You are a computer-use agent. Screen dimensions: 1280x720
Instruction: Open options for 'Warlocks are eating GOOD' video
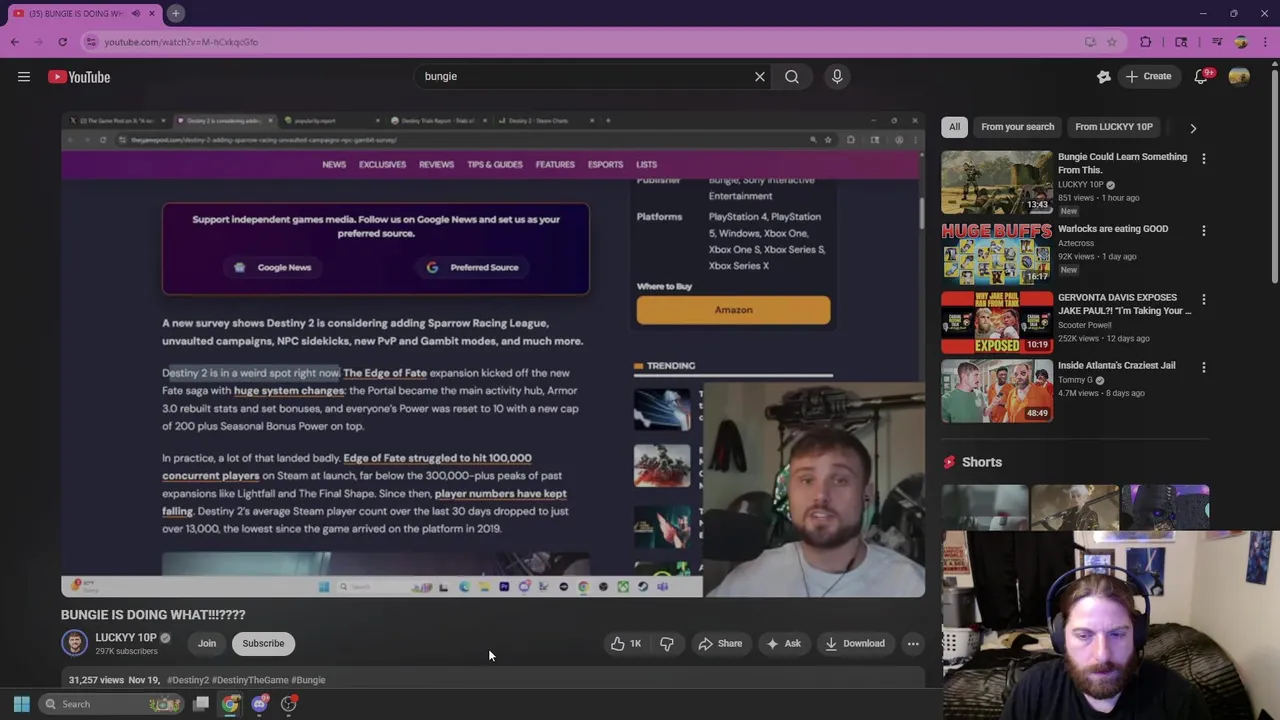point(1204,231)
